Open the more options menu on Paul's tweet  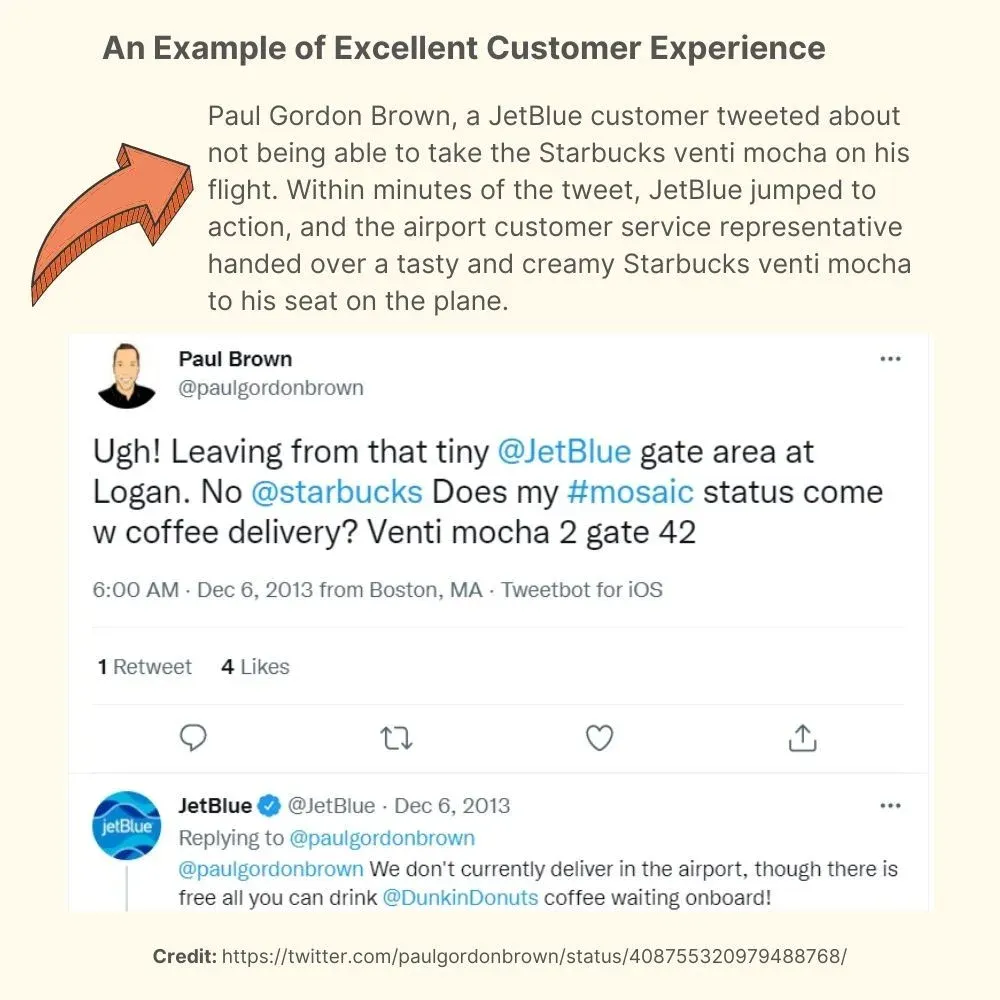coord(890,358)
